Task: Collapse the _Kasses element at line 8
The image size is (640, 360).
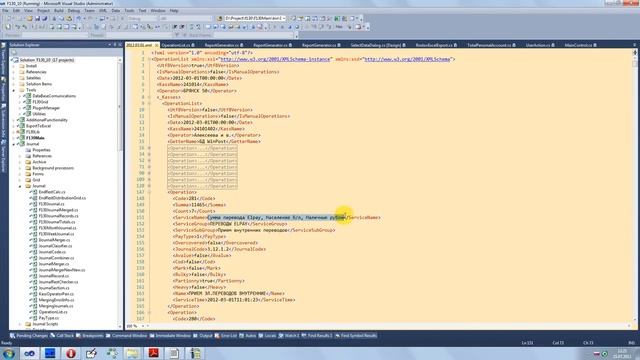Action: click(x=149, y=97)
